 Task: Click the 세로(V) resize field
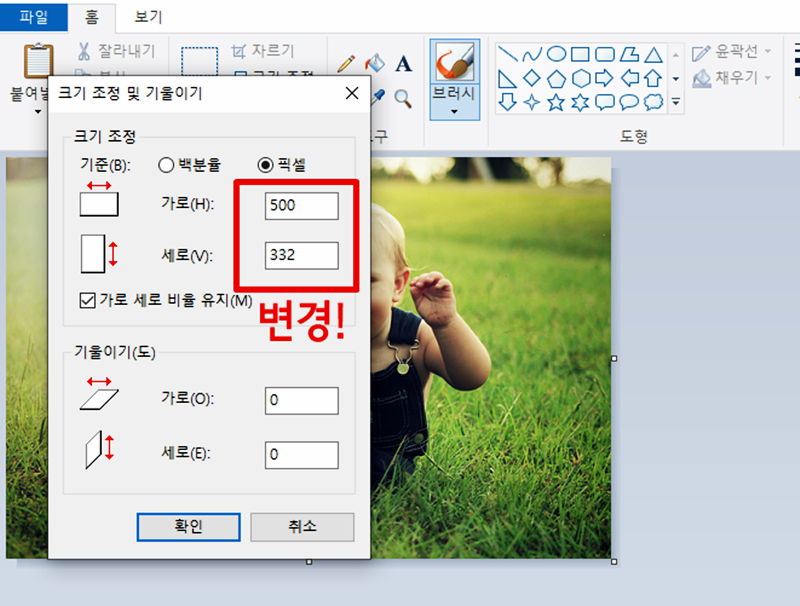[x=302, y=255]
